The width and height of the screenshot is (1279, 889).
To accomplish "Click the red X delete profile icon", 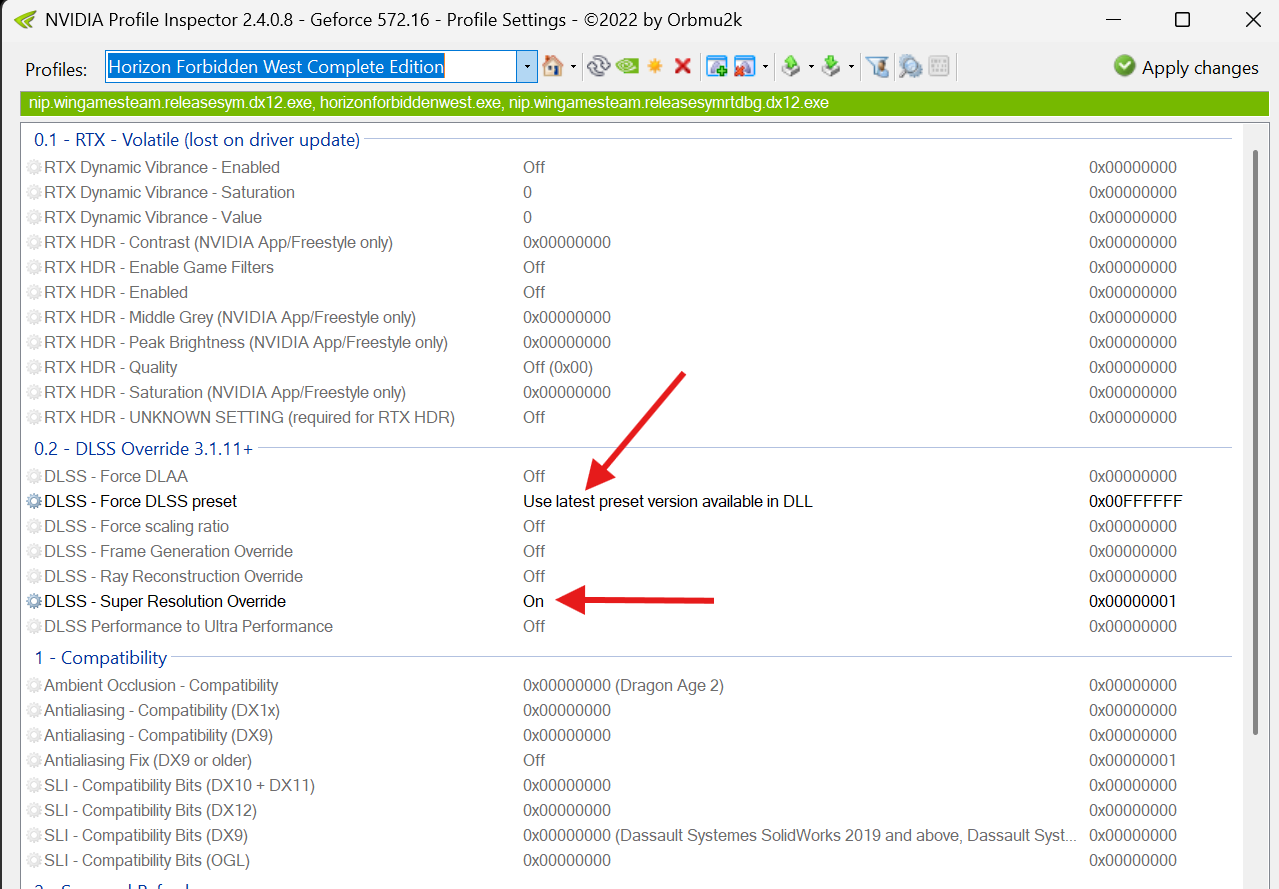I will [683, 67].
